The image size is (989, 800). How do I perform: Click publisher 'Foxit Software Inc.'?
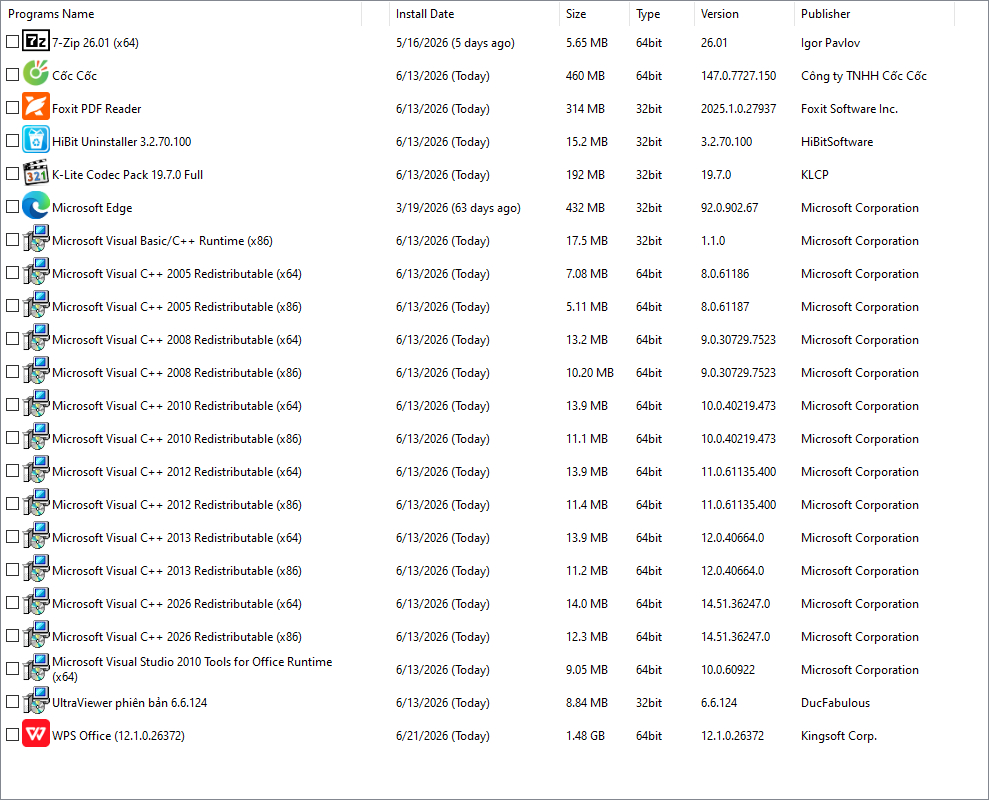click(x=849, y=109)
